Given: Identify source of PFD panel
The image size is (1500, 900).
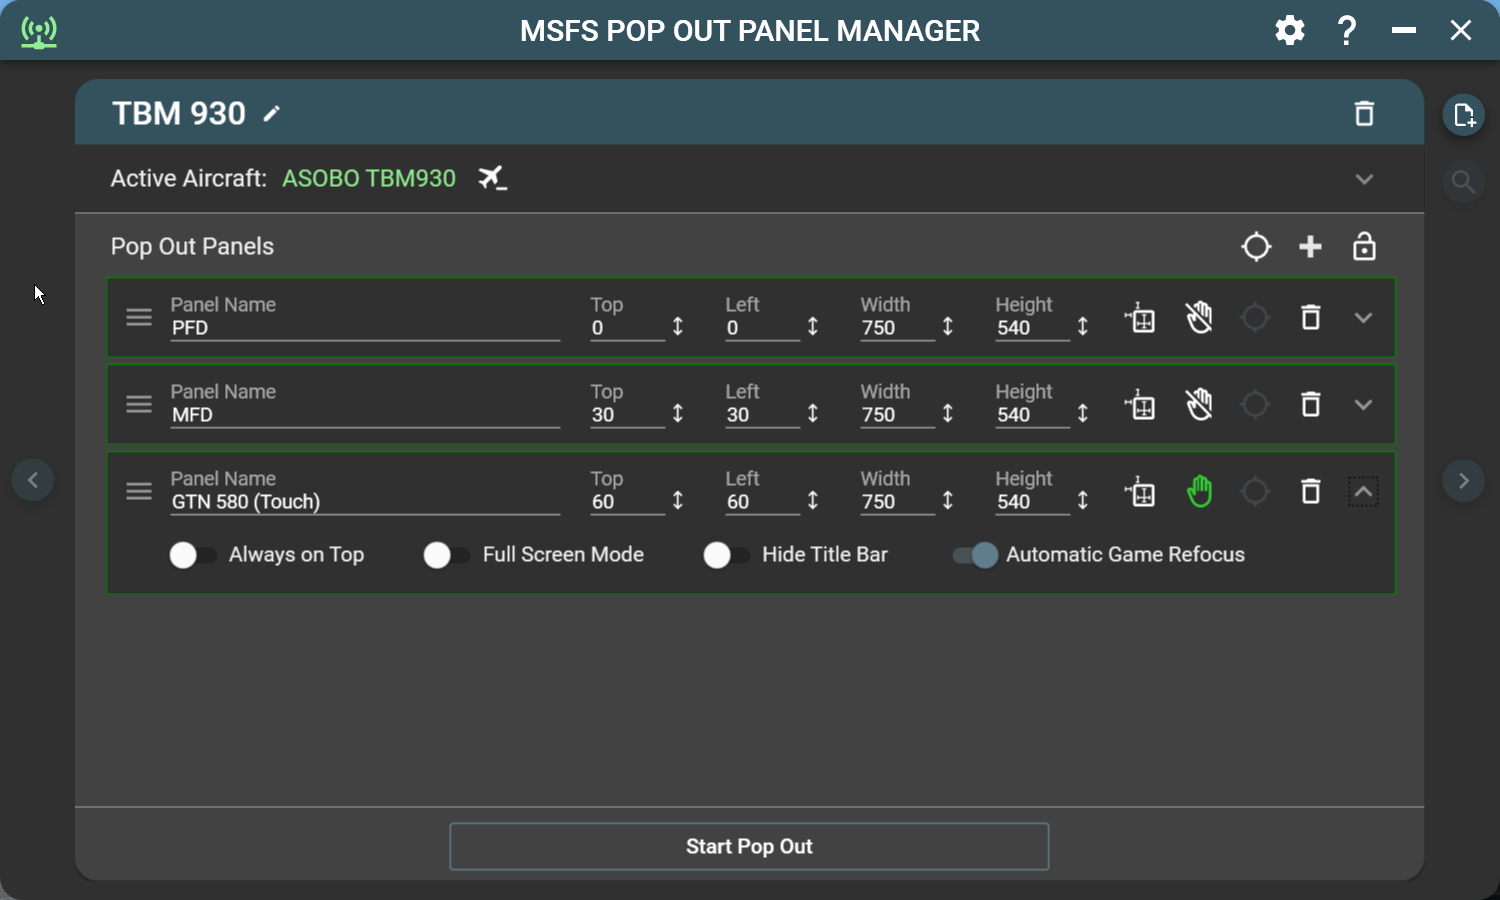Looking at the screenshot, I should (1254, 318).
